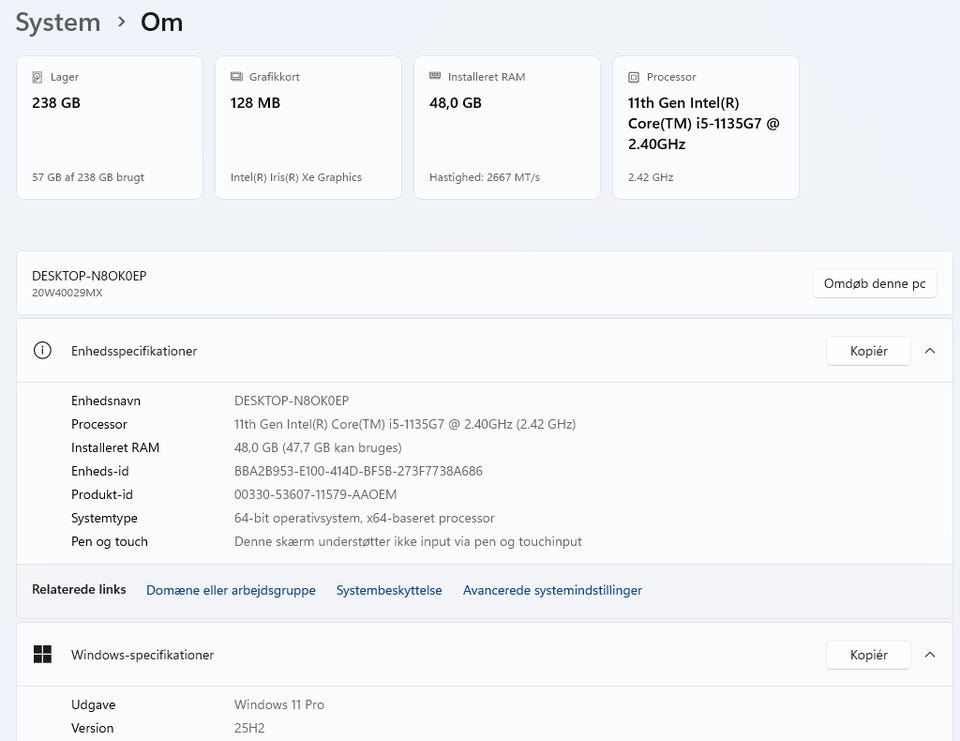This screenshot has height=741, width=960.
Task: Click Intel(R) Iris(R) Xe Graphics text
Action: 296,177
